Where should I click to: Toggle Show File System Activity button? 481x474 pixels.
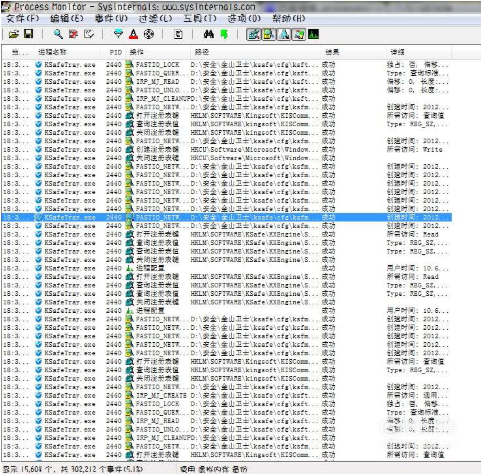pos(269,34)
